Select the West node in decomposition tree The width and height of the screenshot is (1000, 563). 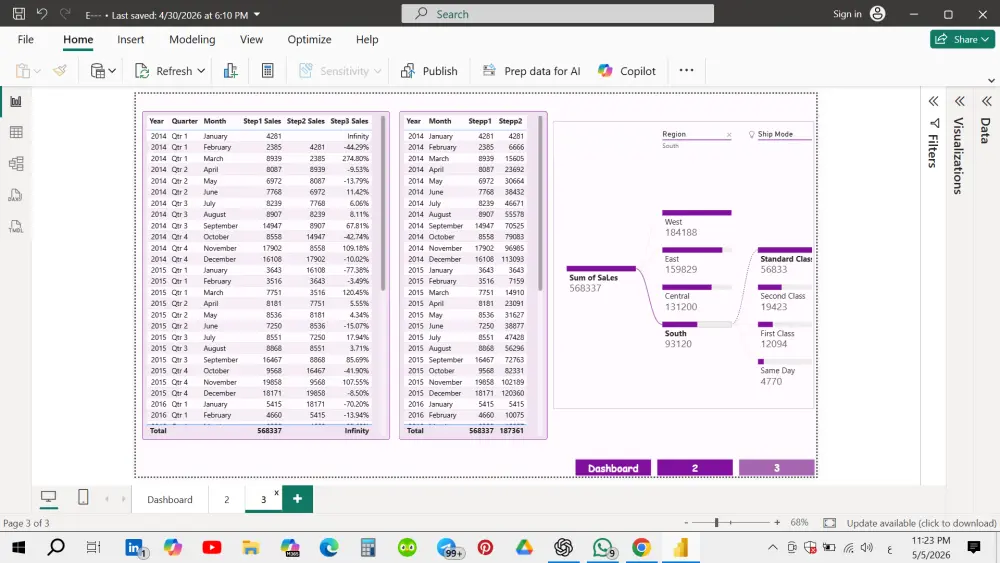tap(696, 223)
